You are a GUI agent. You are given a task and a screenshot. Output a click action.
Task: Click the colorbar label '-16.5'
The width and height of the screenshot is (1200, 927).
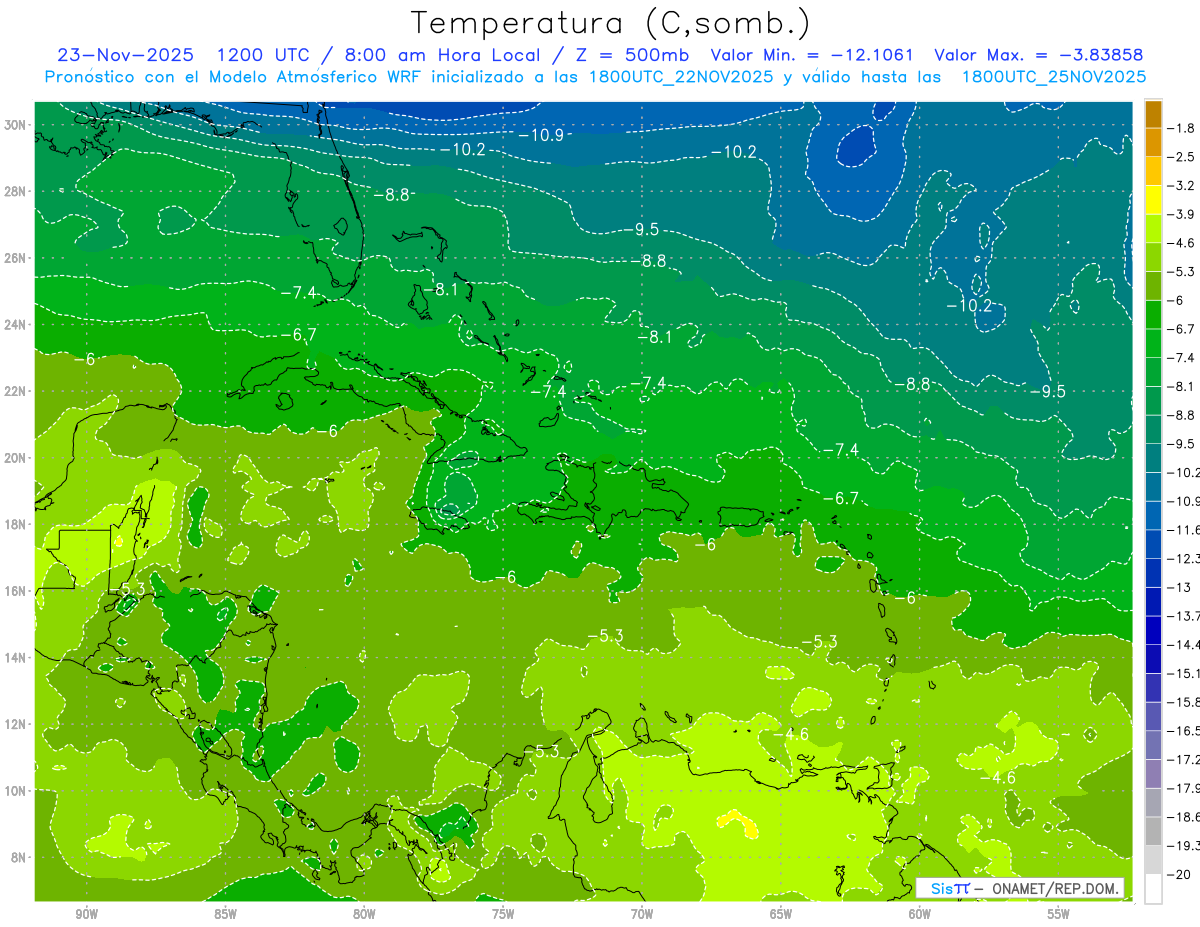point(1184,730)
